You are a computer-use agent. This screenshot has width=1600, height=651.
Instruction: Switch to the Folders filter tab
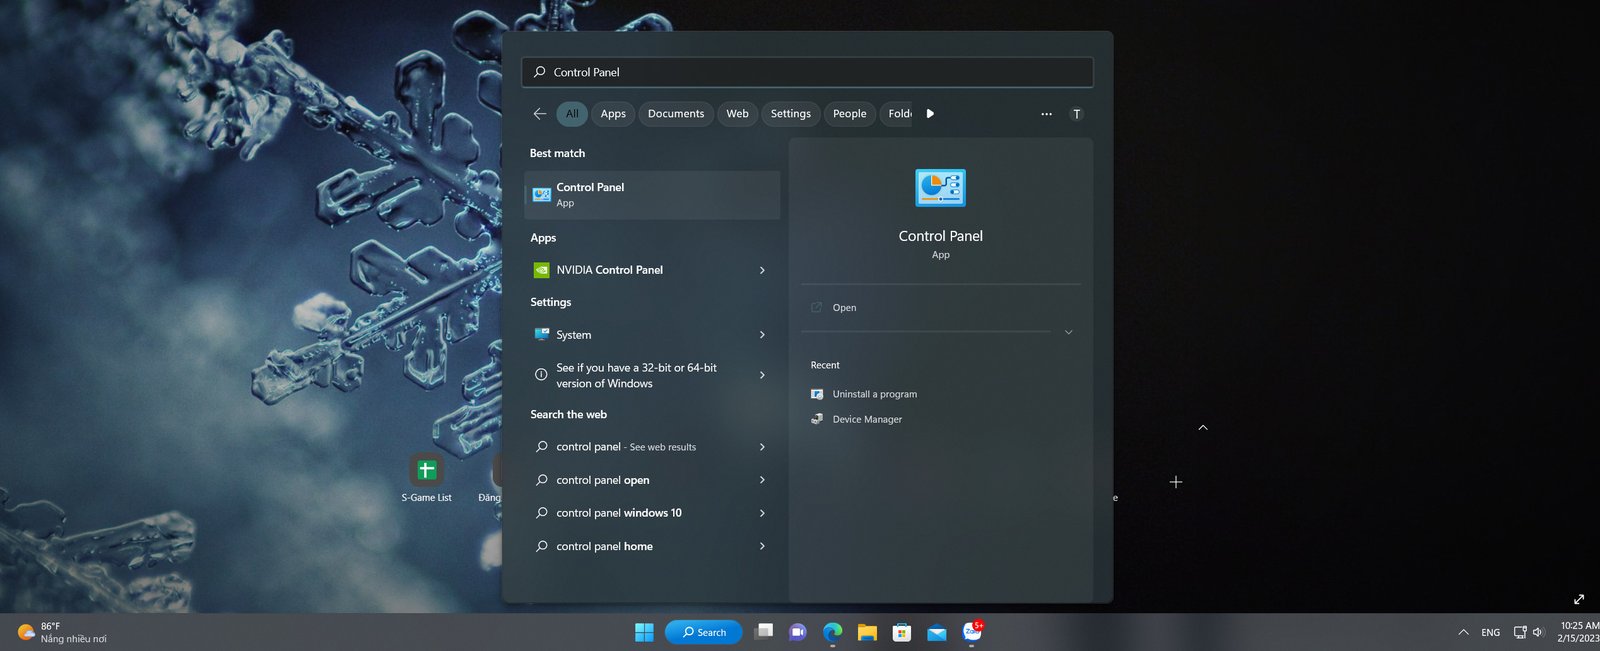(x=899, y=114)
